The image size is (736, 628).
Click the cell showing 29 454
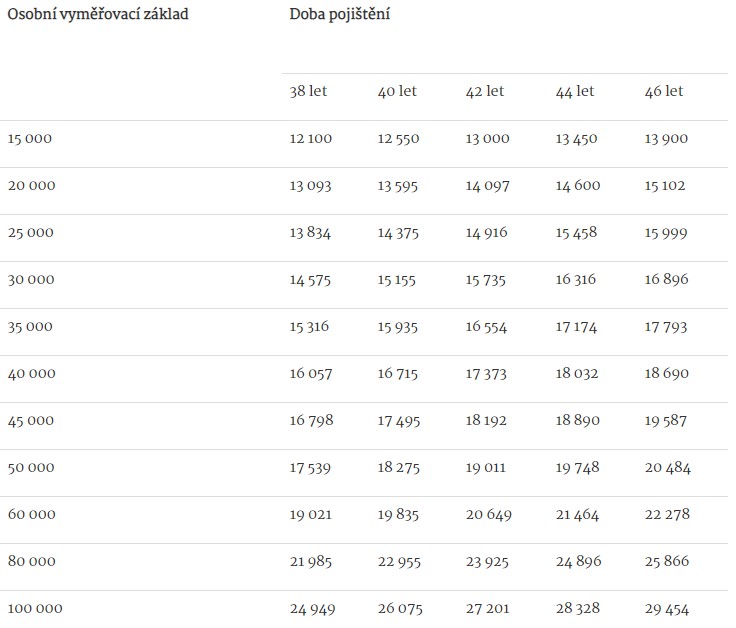(x=667, y=608)
